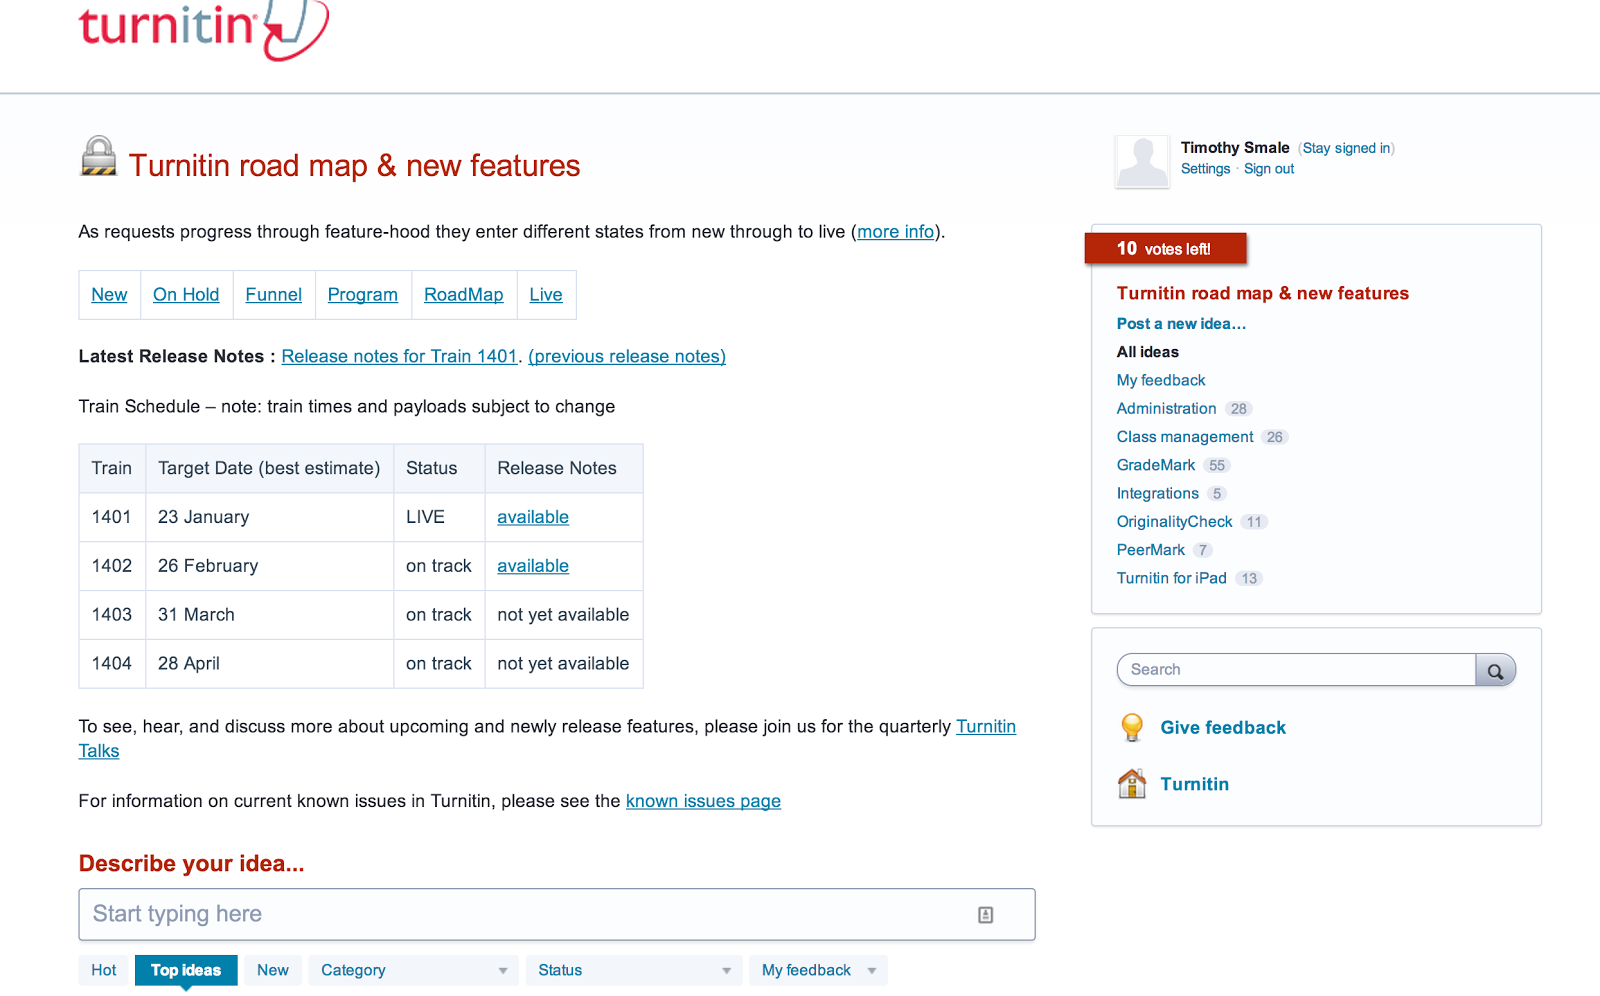Click the train number '1404' cell

[x=112, y=664]
